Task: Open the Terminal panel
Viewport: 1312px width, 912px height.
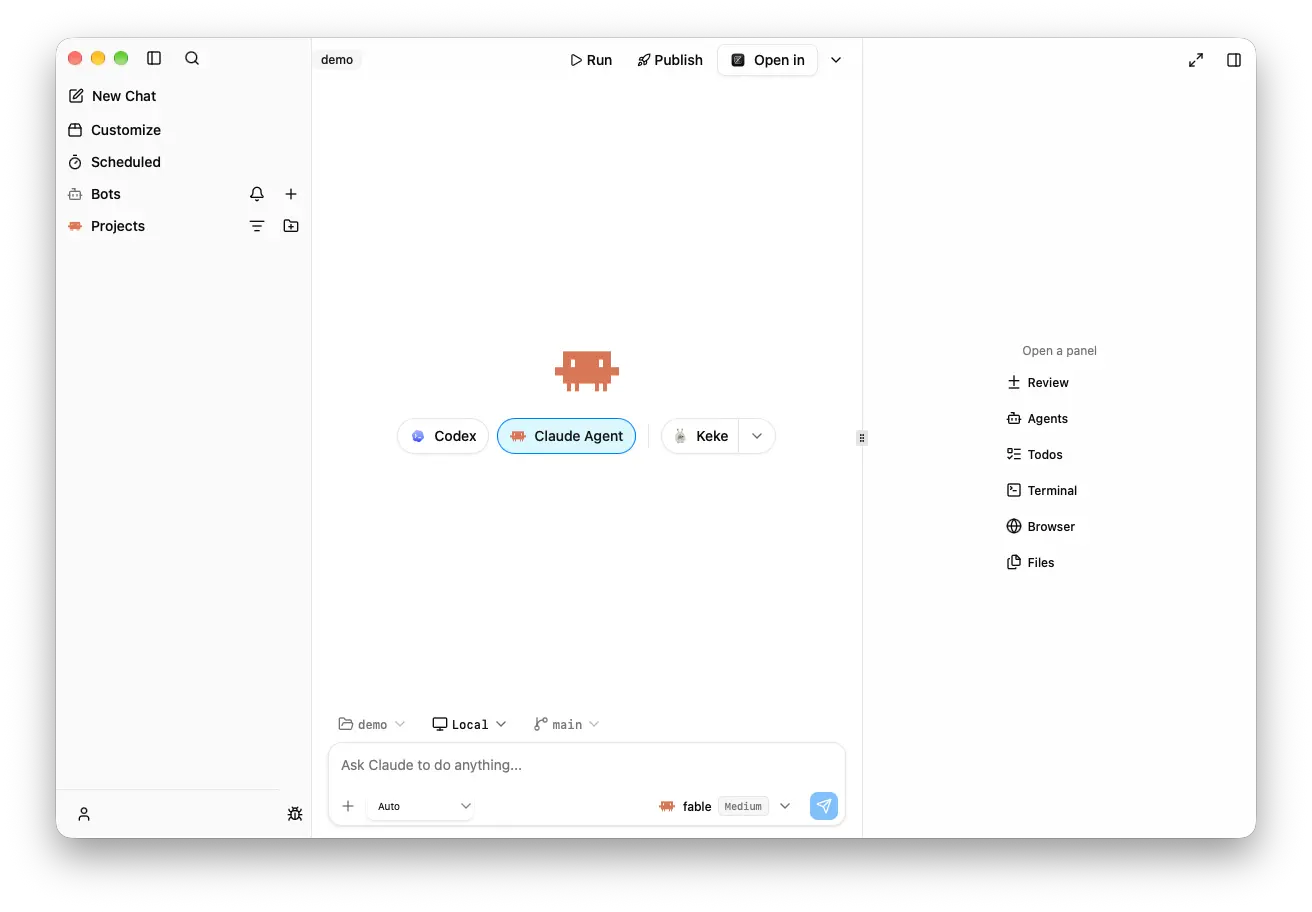Action: coord(1042,491)
